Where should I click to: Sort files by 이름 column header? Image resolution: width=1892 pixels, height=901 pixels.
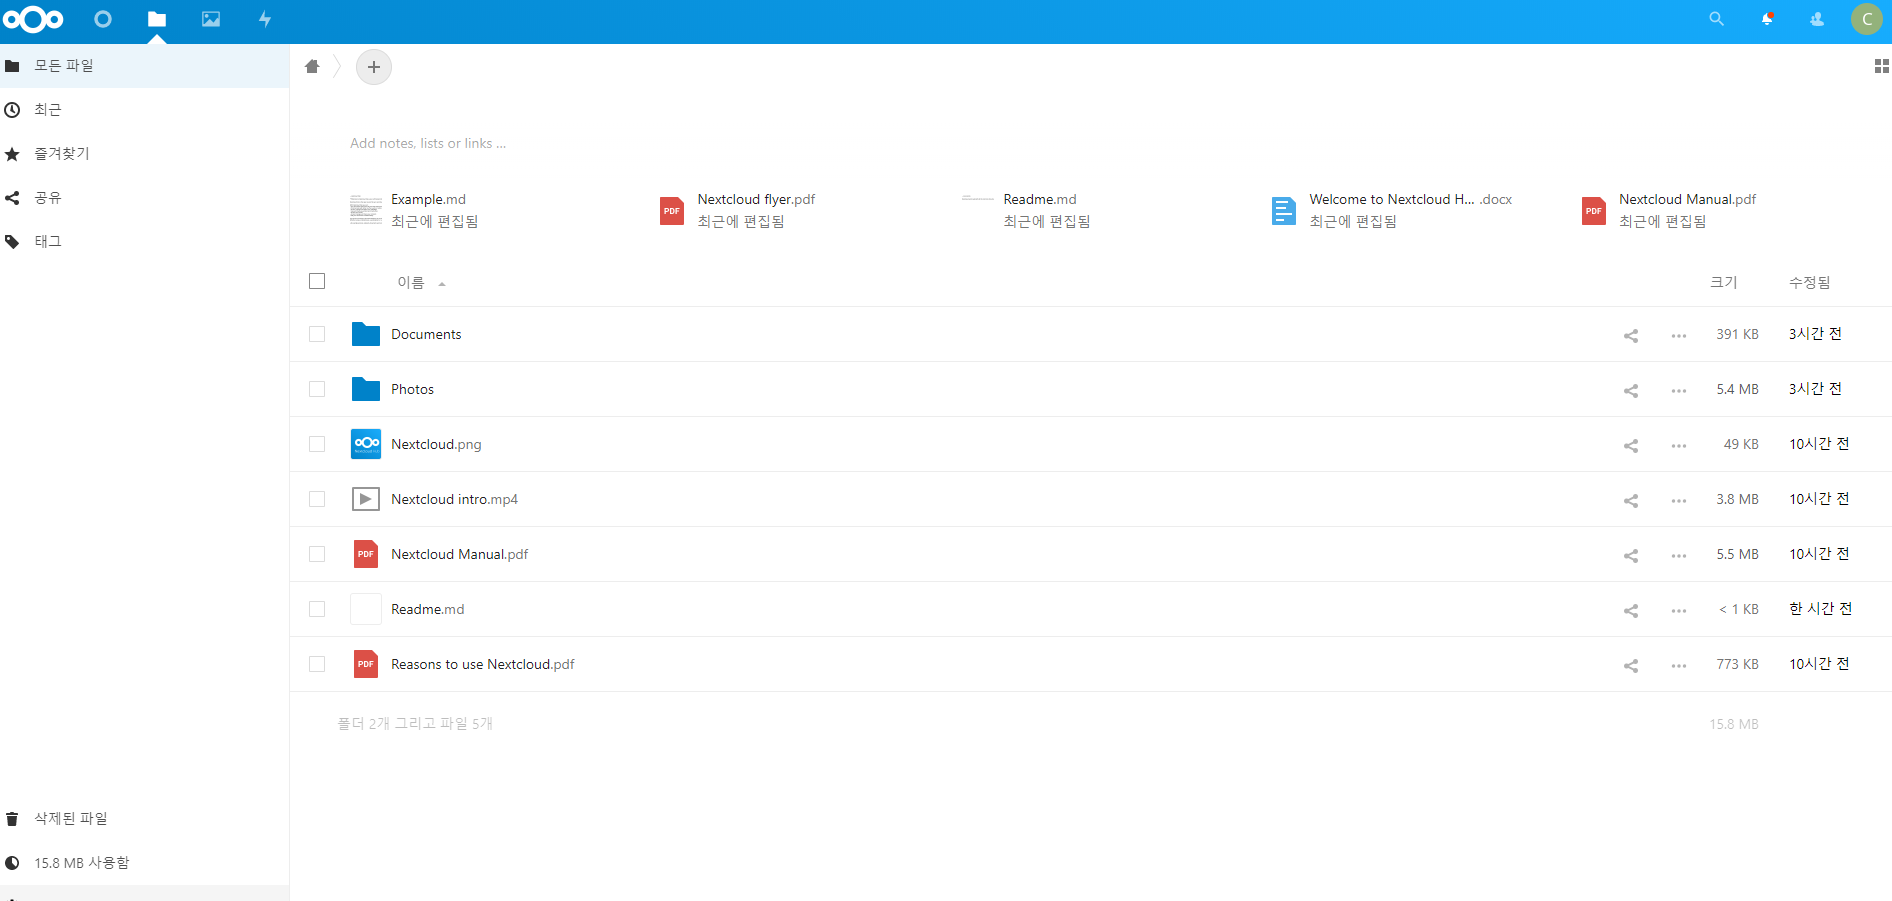[x=411, y=283]
